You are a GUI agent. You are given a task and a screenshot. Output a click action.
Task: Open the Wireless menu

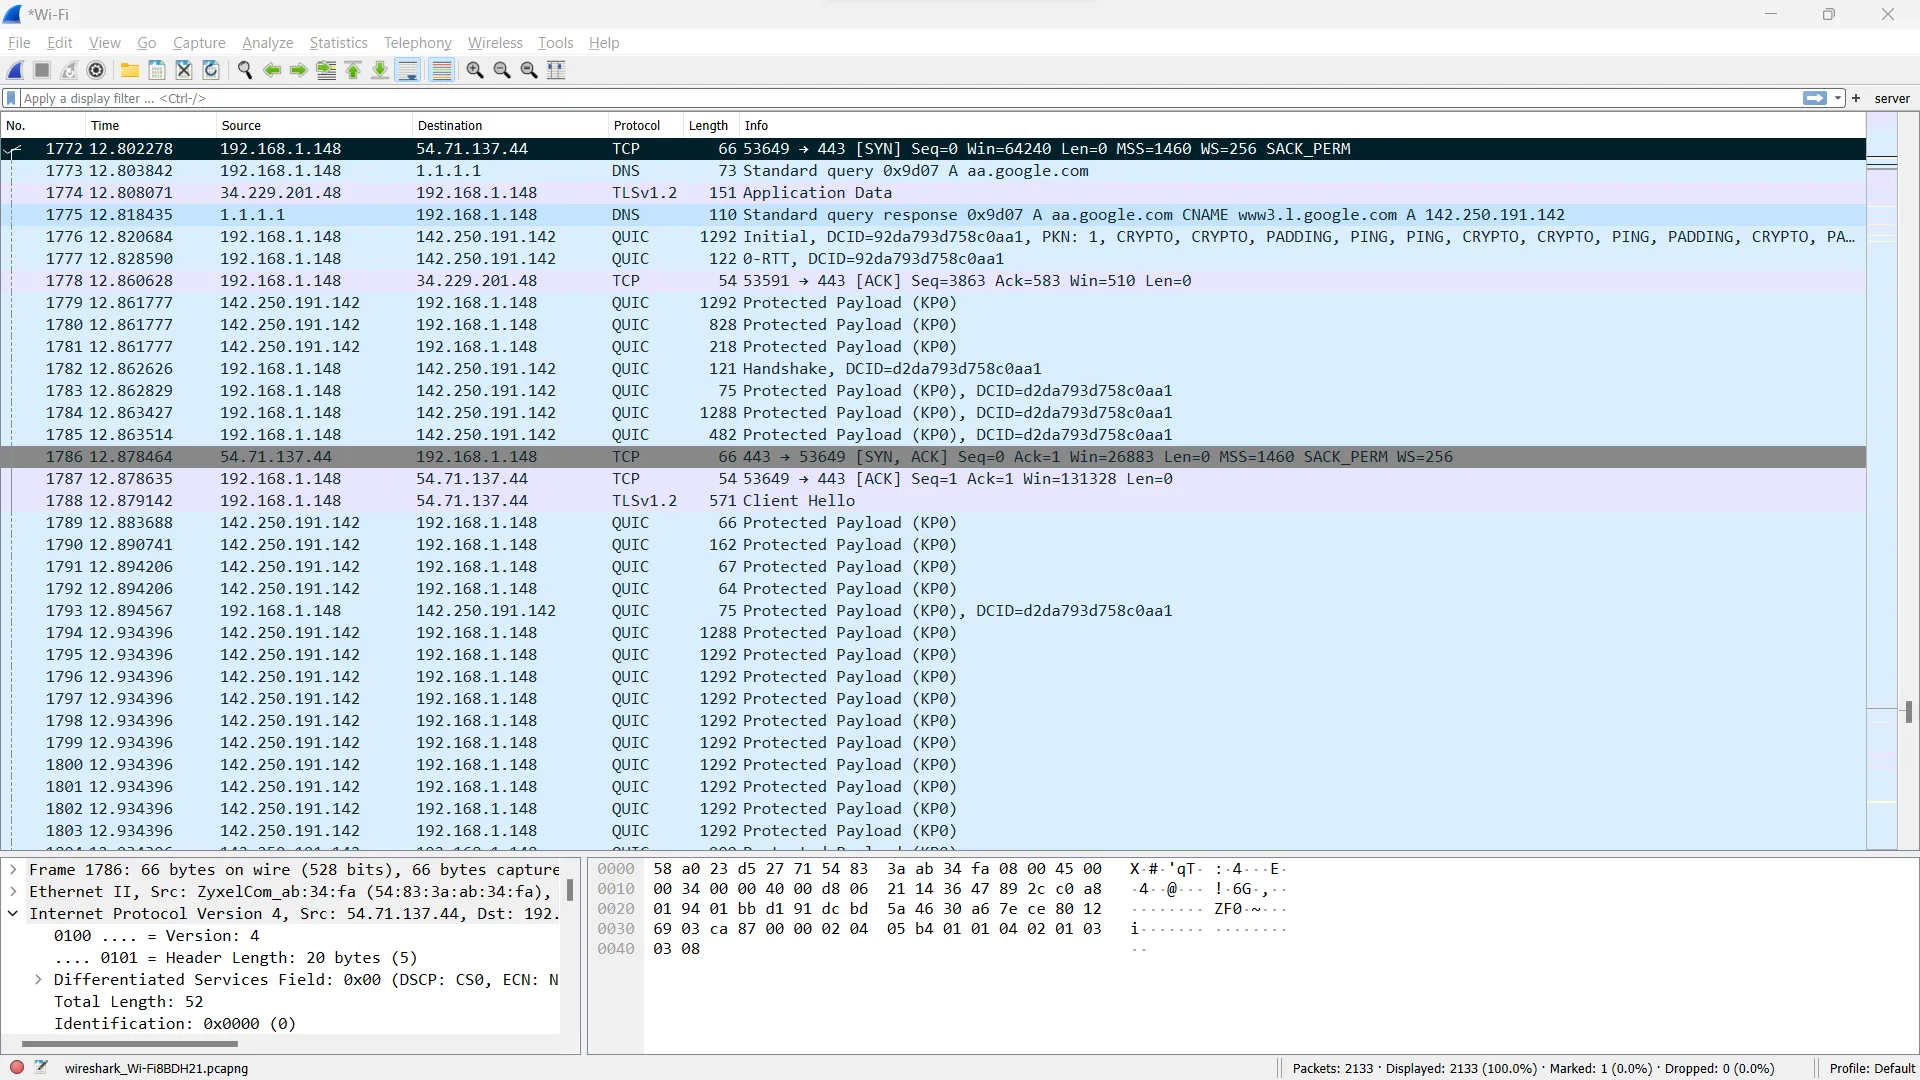pos(495,43)
